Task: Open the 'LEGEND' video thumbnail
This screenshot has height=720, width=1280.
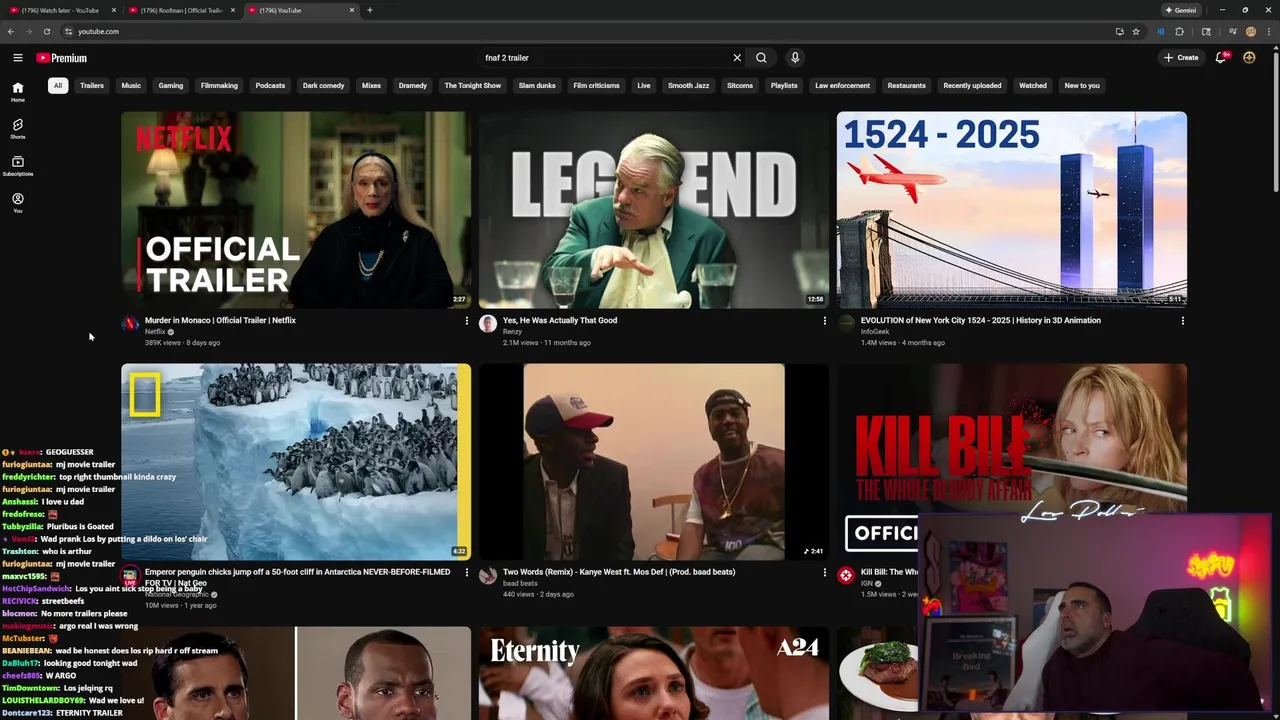Action: 654,210
